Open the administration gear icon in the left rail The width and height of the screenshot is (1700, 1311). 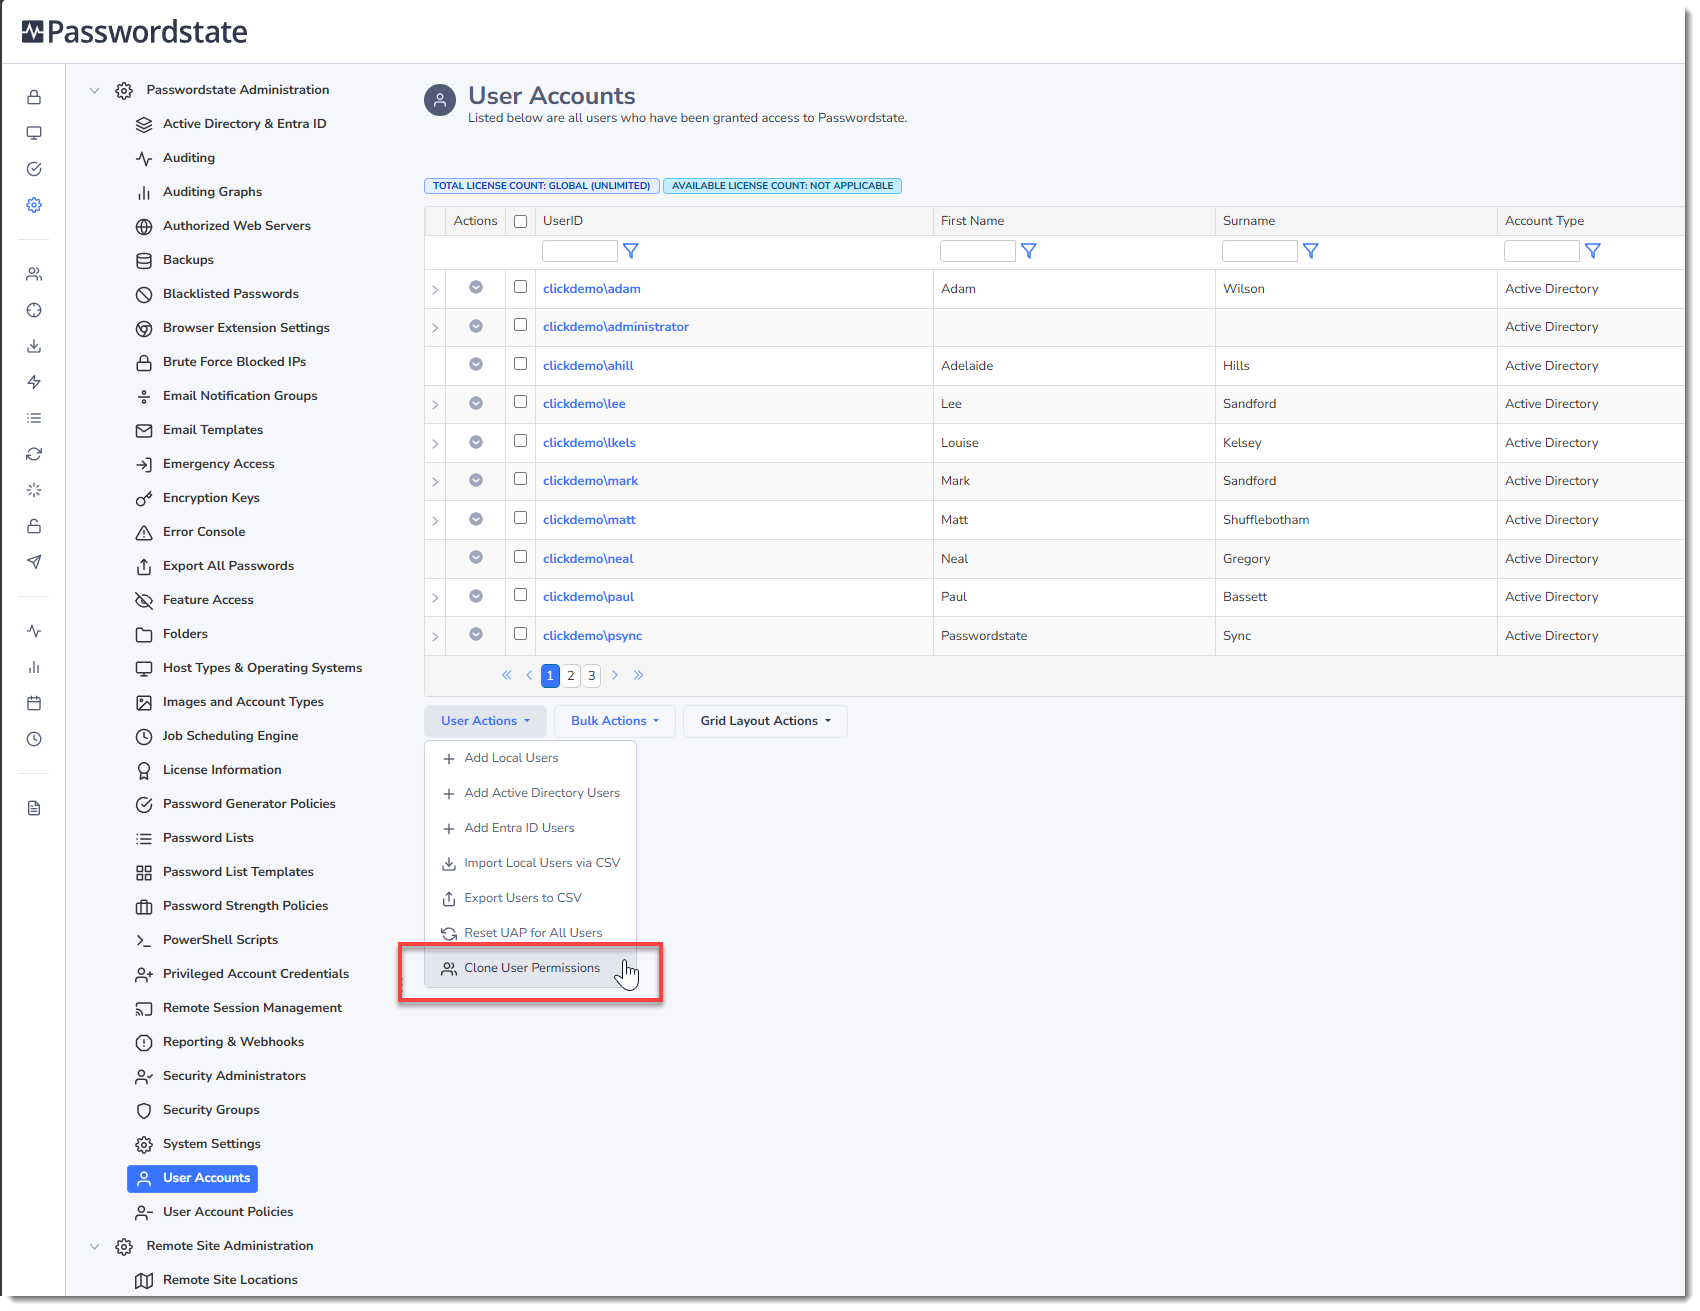coord(34,205)
